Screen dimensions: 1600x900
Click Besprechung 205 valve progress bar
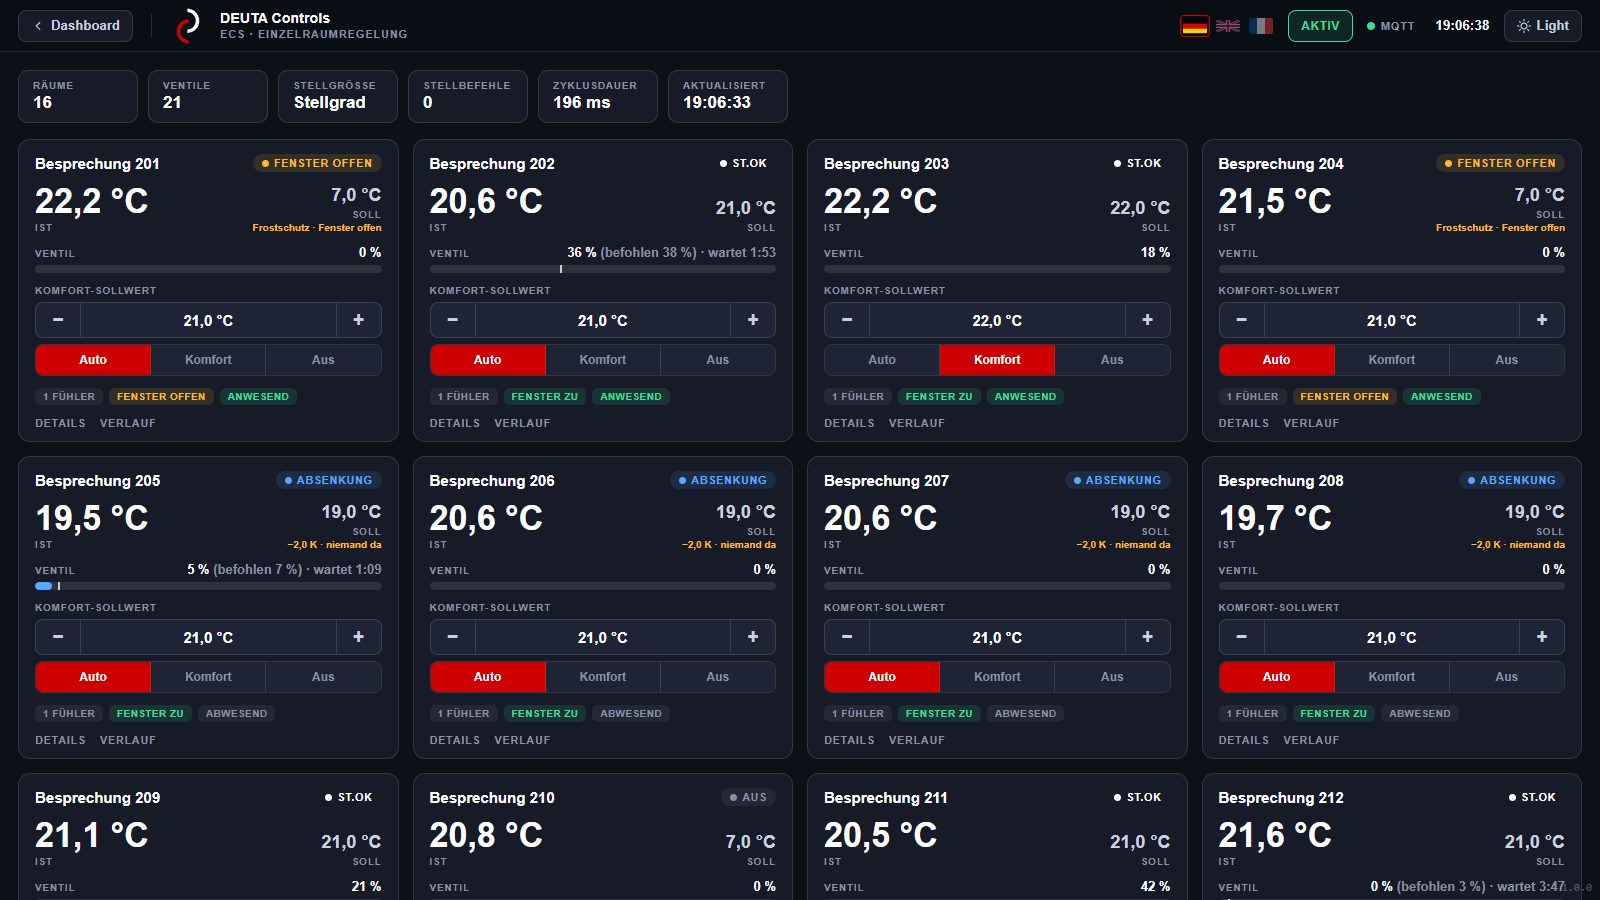208,586
